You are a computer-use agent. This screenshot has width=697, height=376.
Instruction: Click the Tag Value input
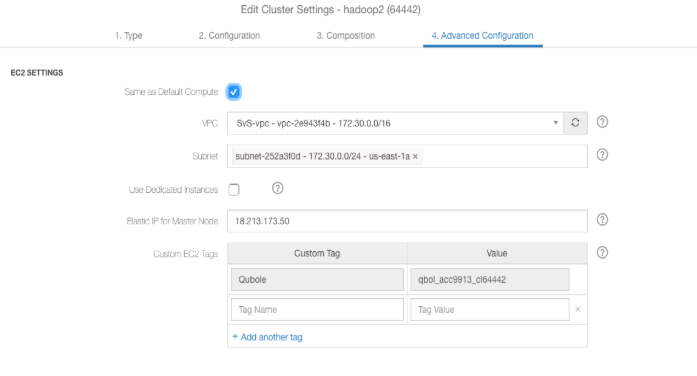[x=490, y=310]
